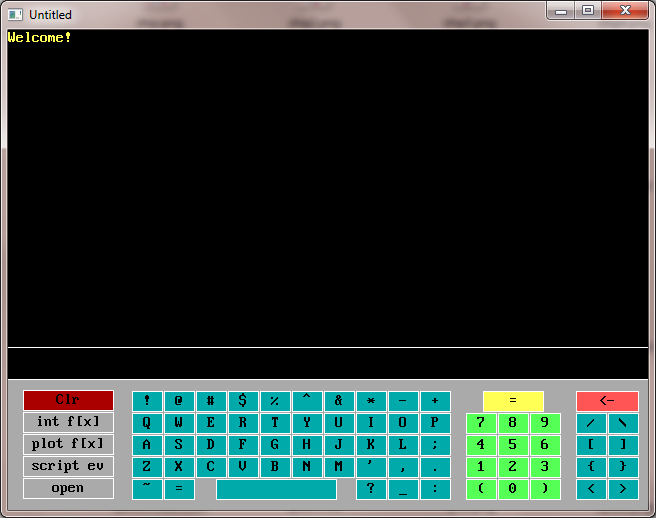The width and height of the screenshot is (656, 518).
Task: Tap the forward slash key
Action: 591,423
